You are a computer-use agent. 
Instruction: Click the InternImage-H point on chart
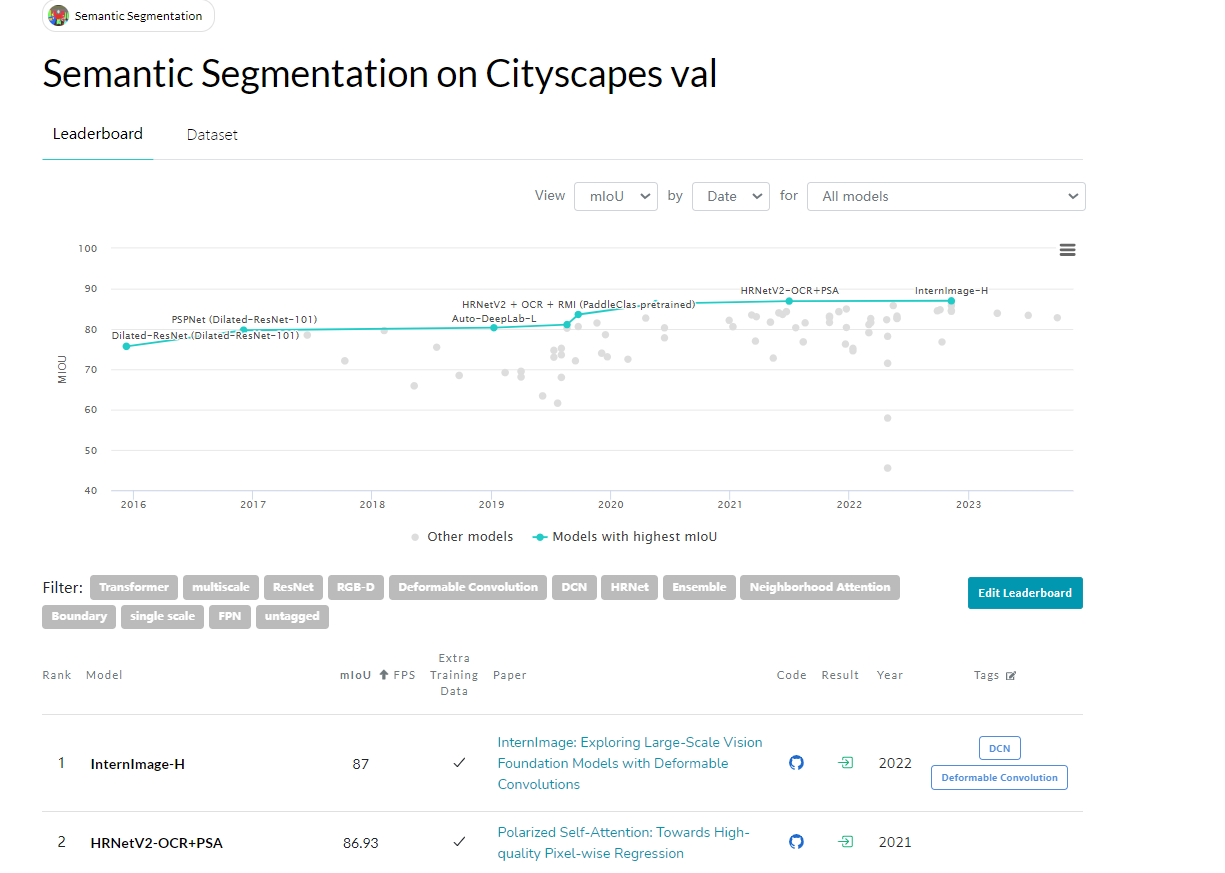pos(951,301)
